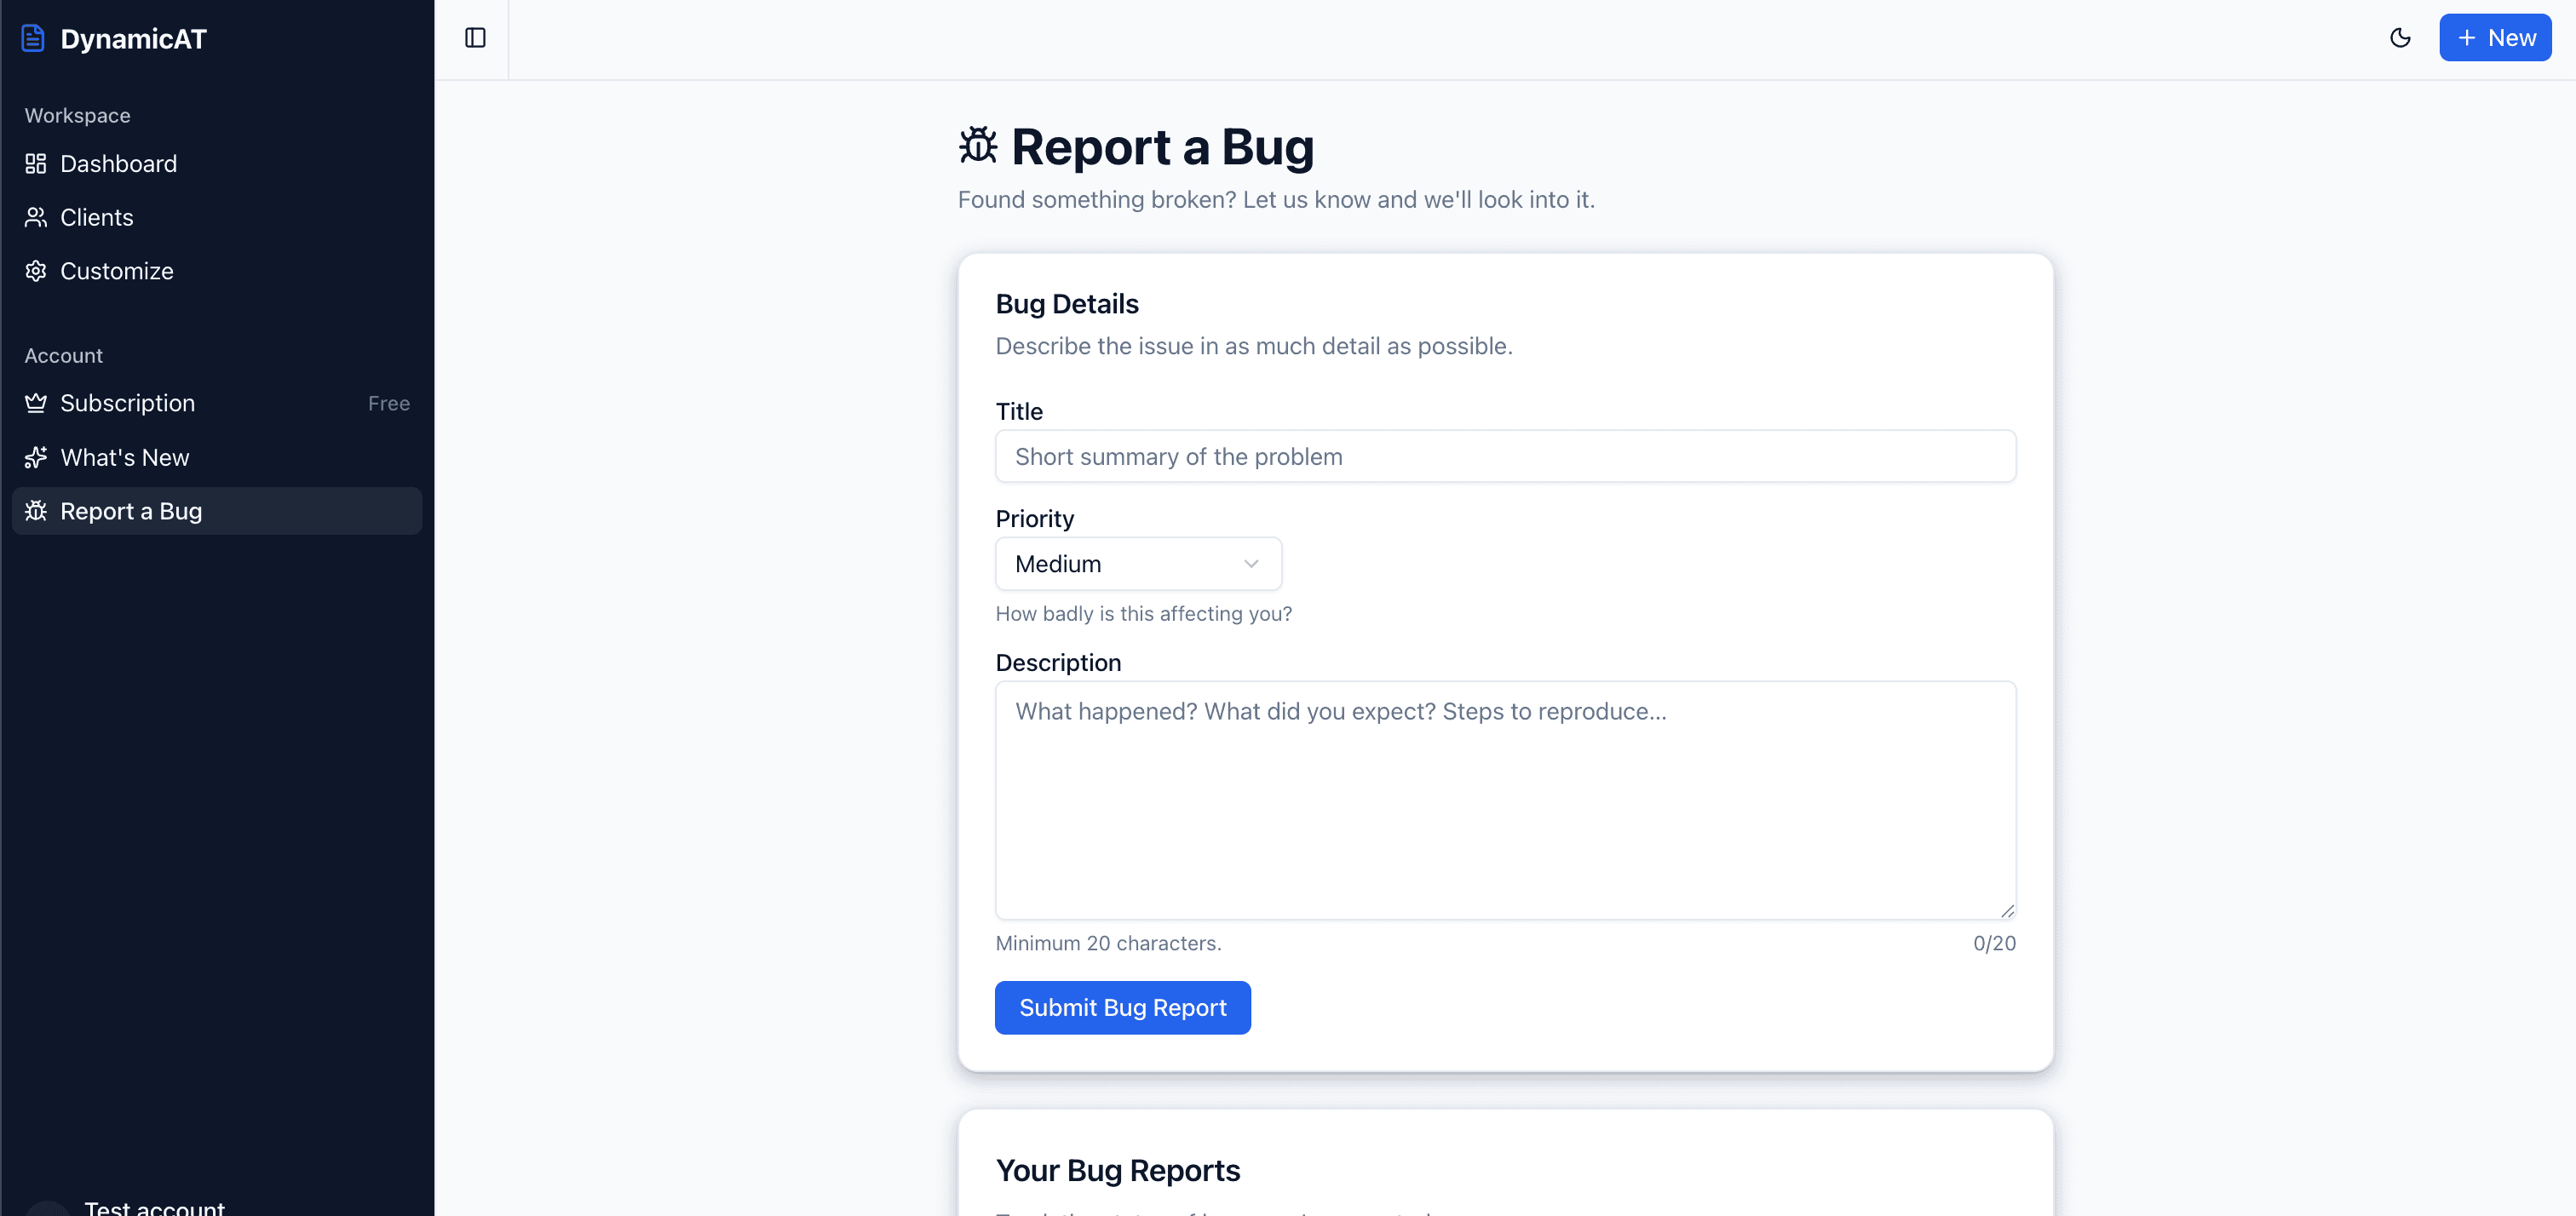2576x1216 pixels.
Task: Toggle the sidebar panel icon
Action: click(x=475, y=38)
